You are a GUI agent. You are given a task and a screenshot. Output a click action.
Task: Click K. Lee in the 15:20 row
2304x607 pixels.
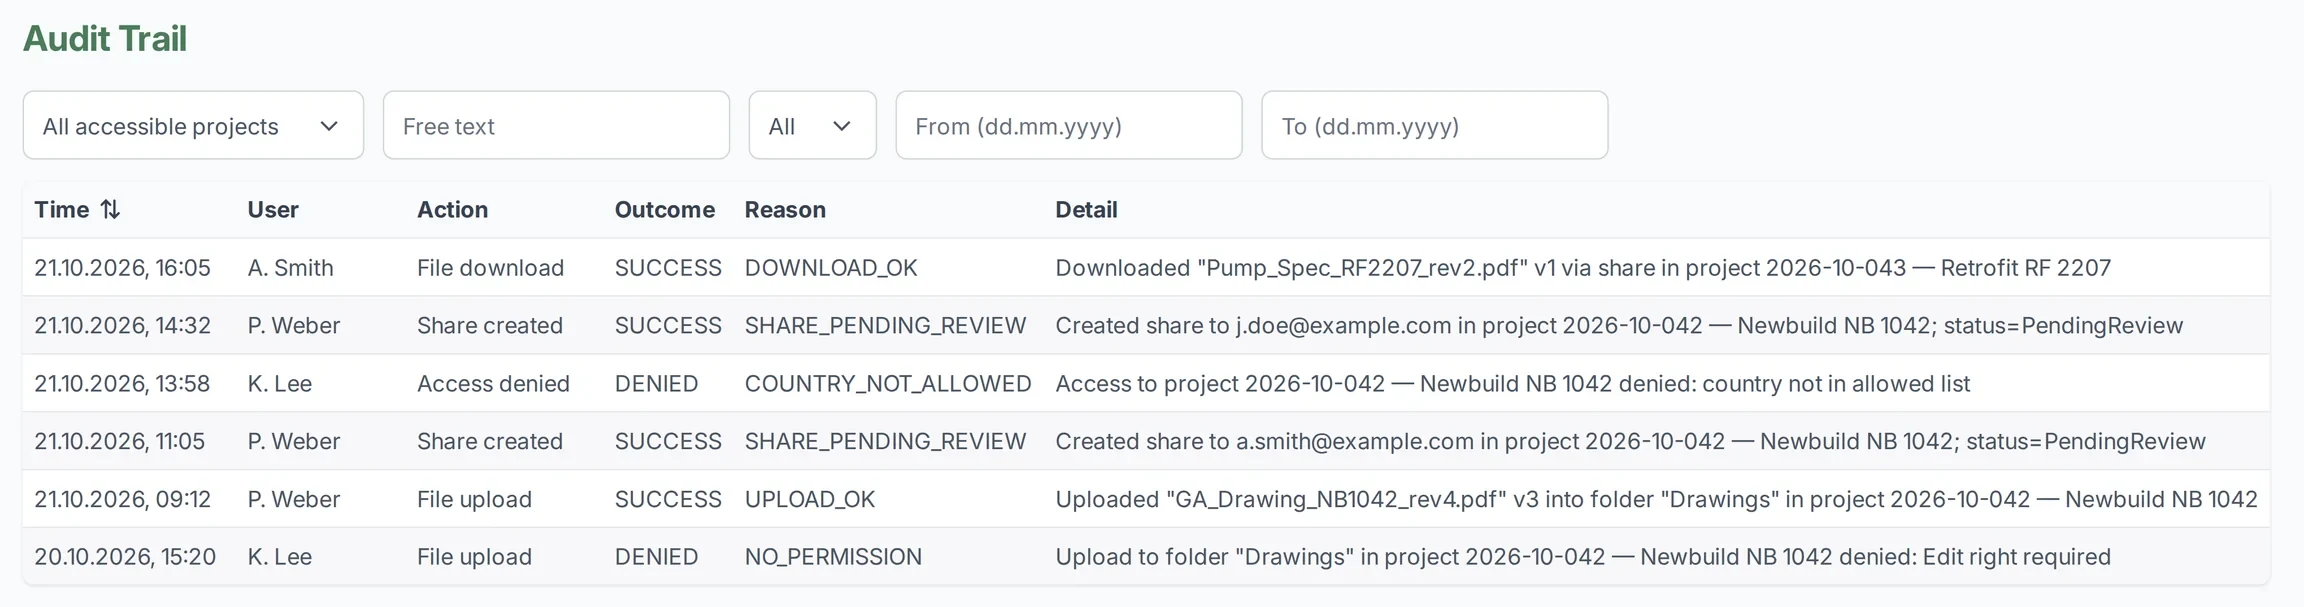[279, 556]
